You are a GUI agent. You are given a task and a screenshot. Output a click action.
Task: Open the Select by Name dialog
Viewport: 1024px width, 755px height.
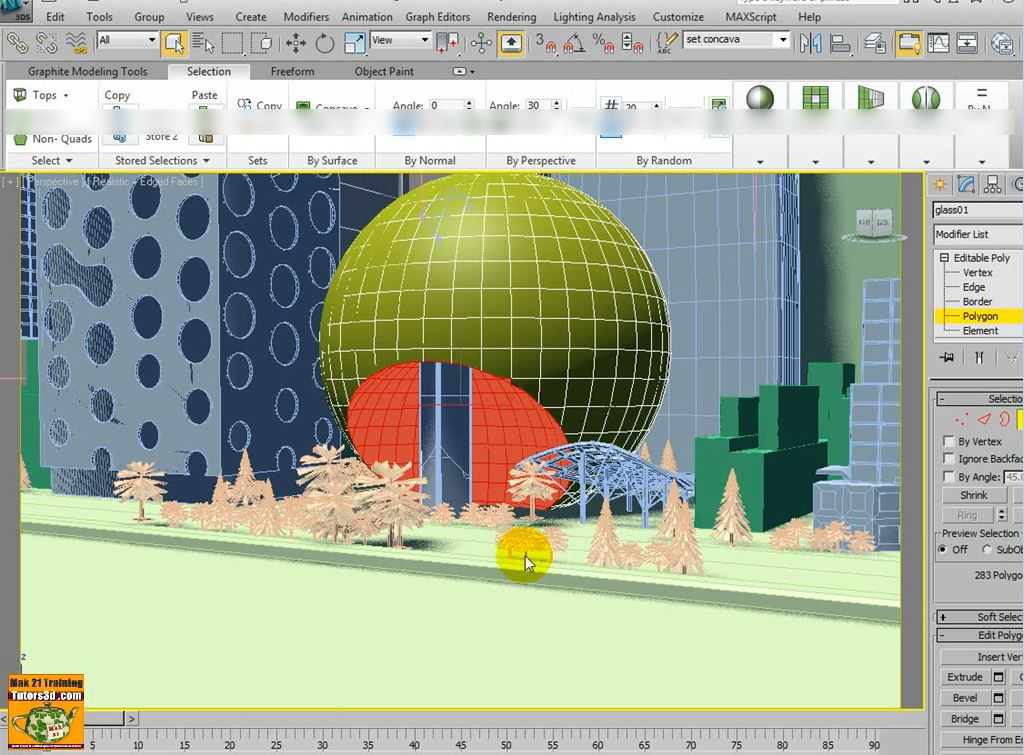pos(202,44)
